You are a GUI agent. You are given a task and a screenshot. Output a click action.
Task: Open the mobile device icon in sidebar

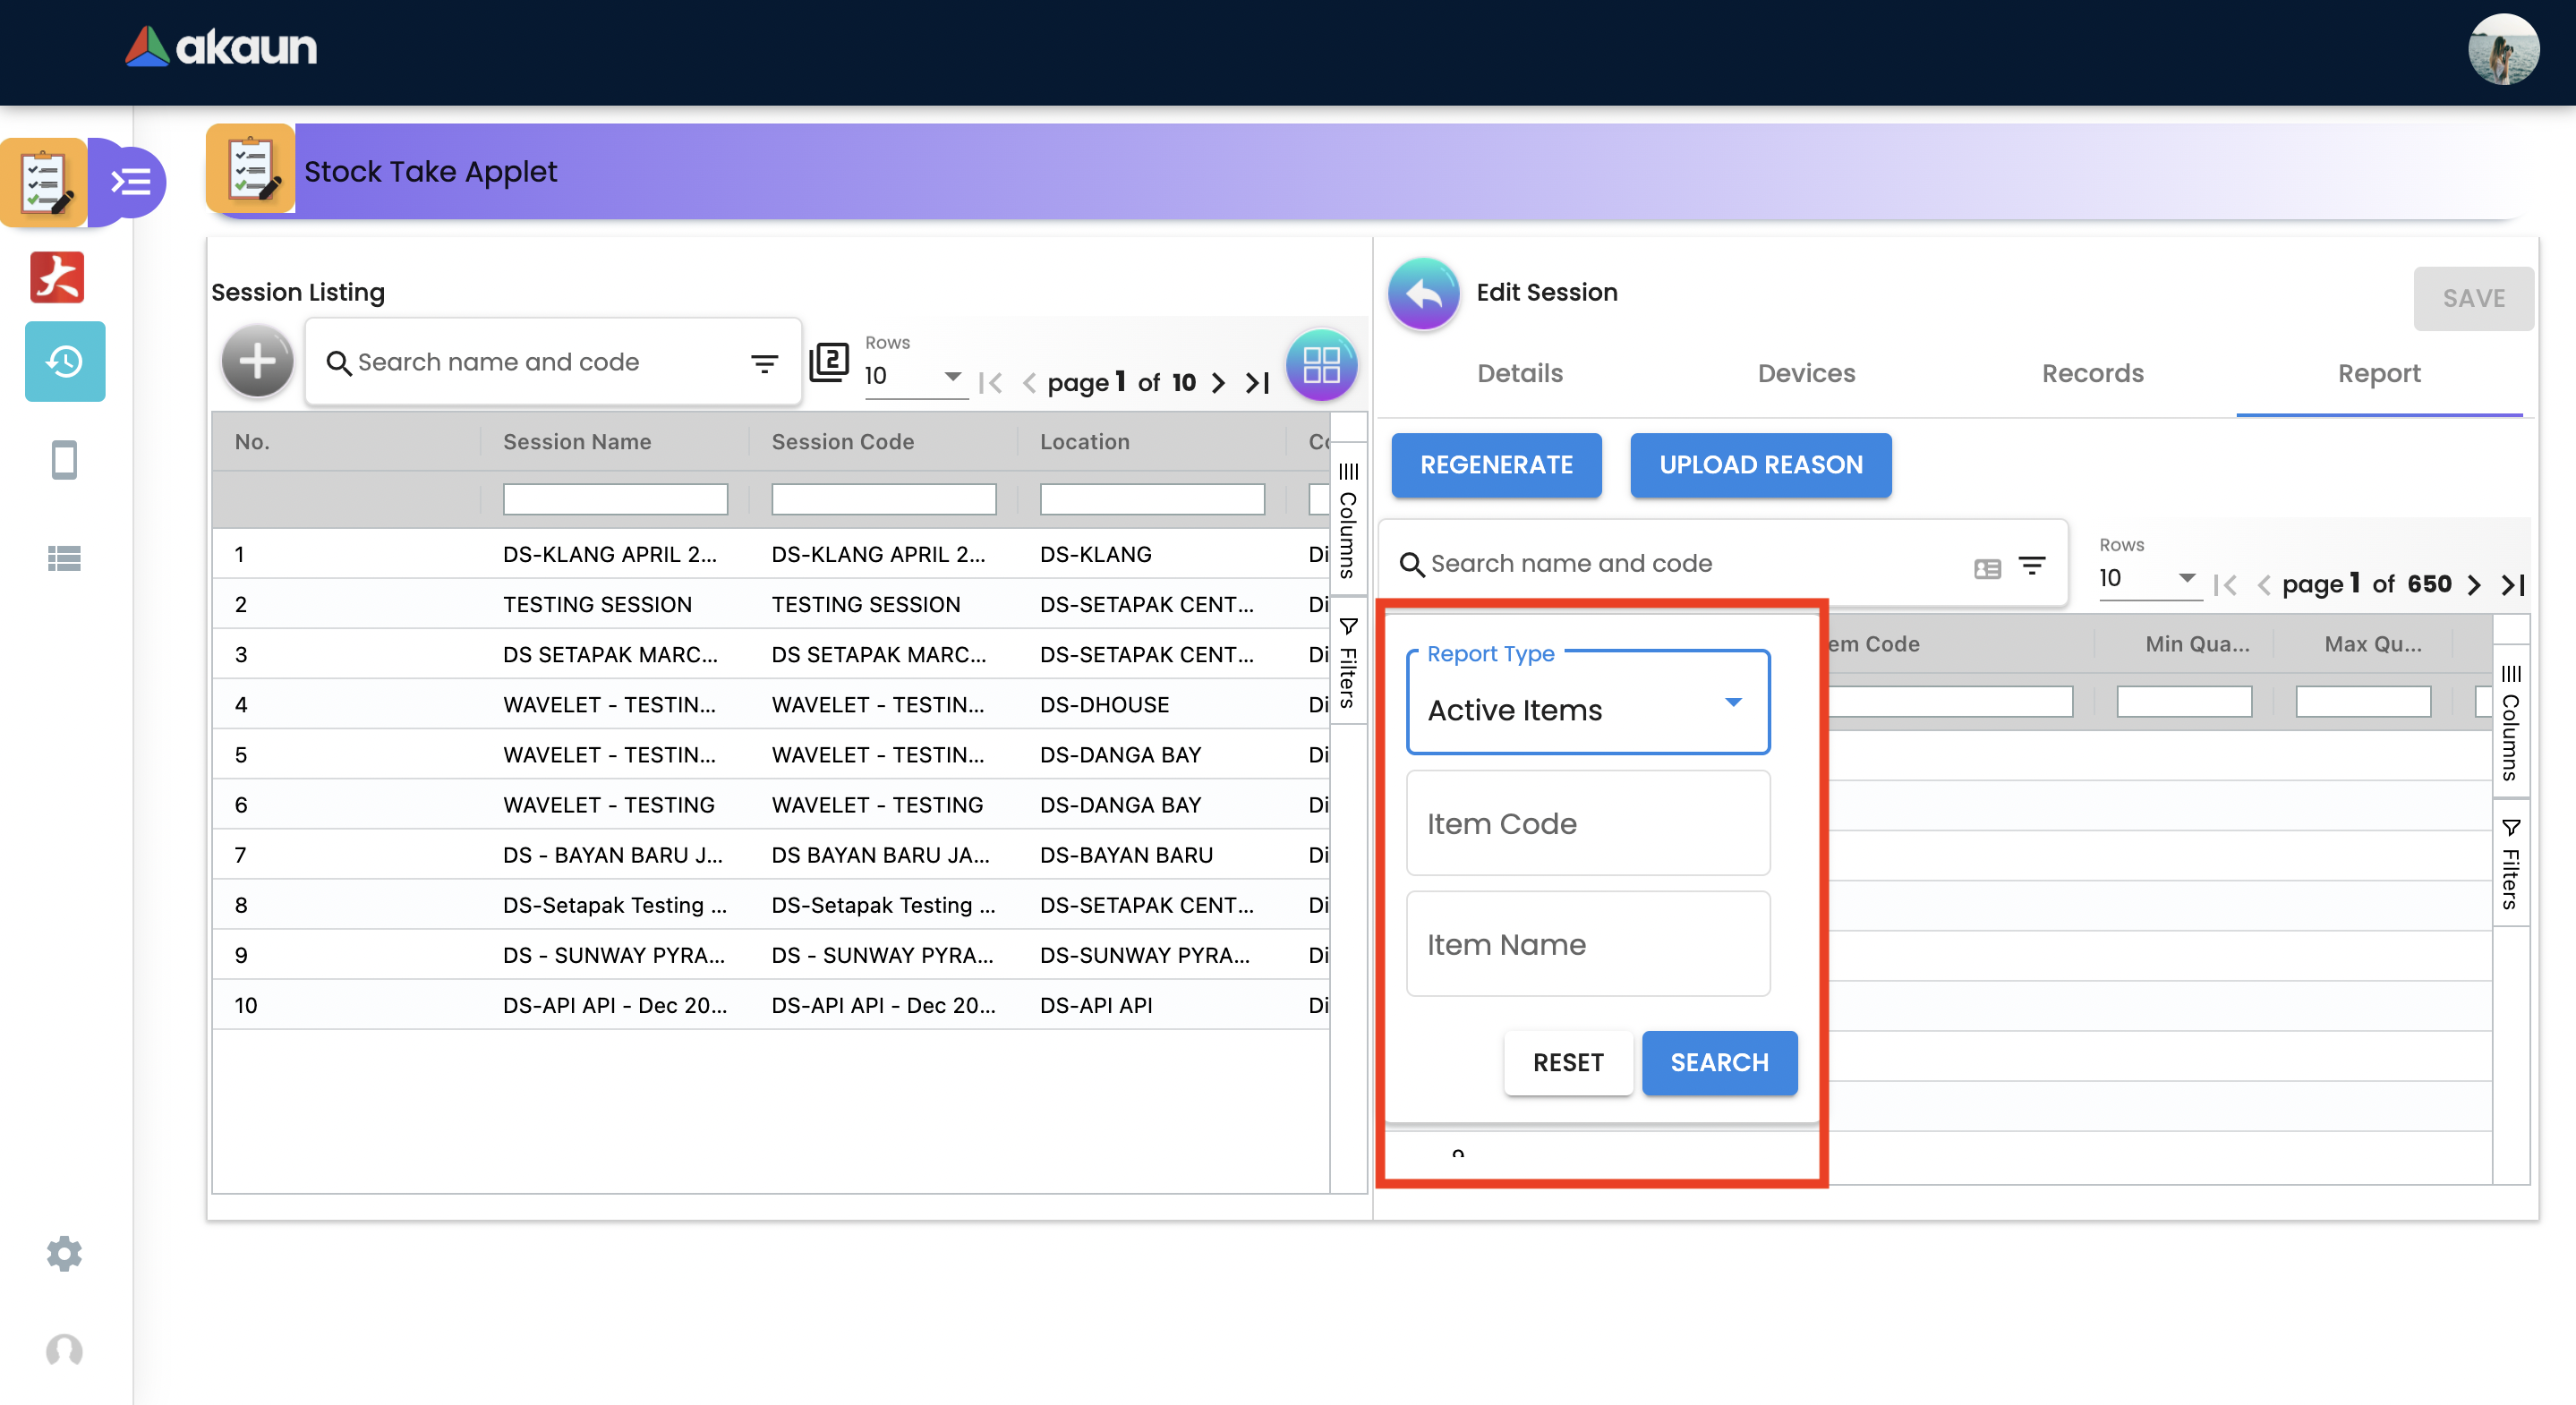pos(65,460)
